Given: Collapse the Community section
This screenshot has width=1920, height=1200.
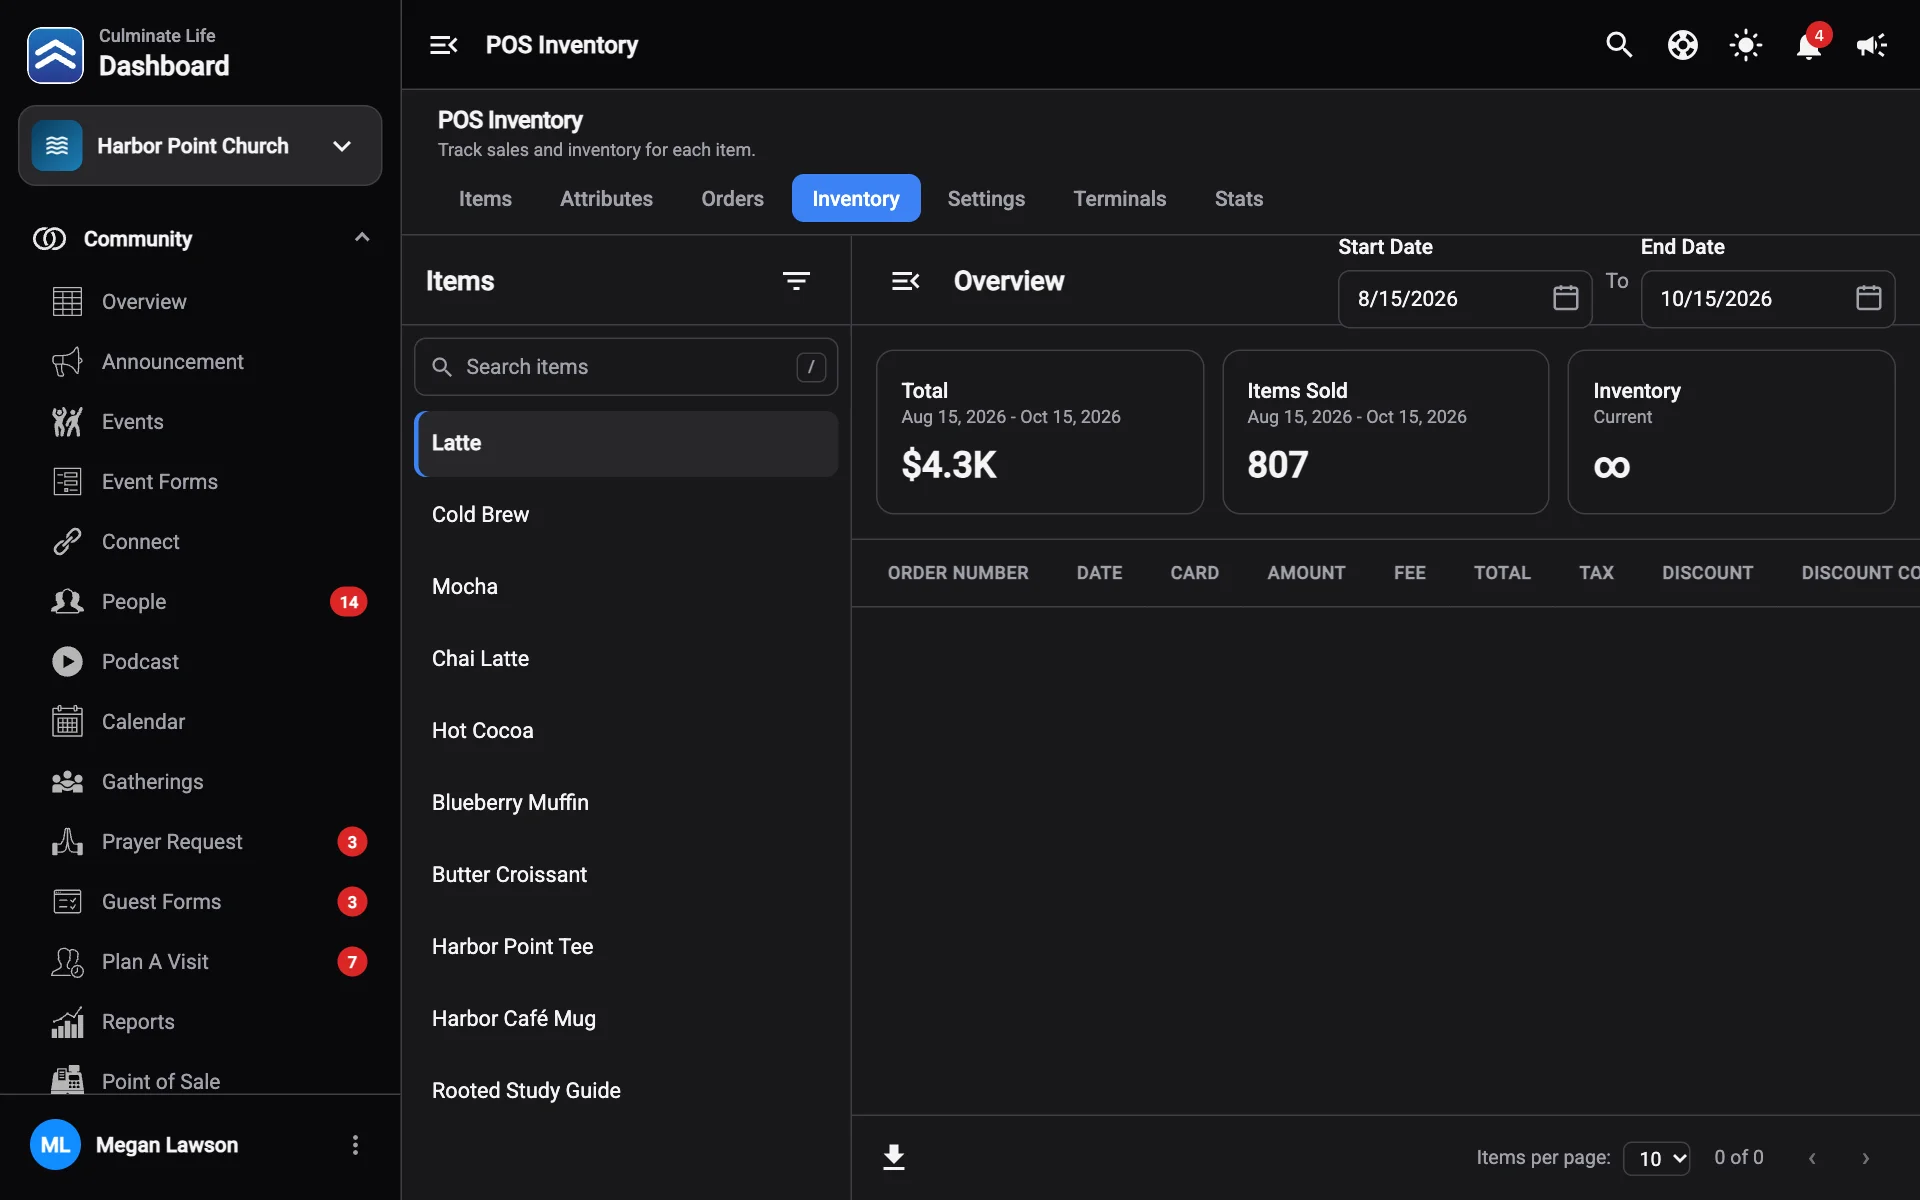Looking at the screenshot, I should 362,238.
